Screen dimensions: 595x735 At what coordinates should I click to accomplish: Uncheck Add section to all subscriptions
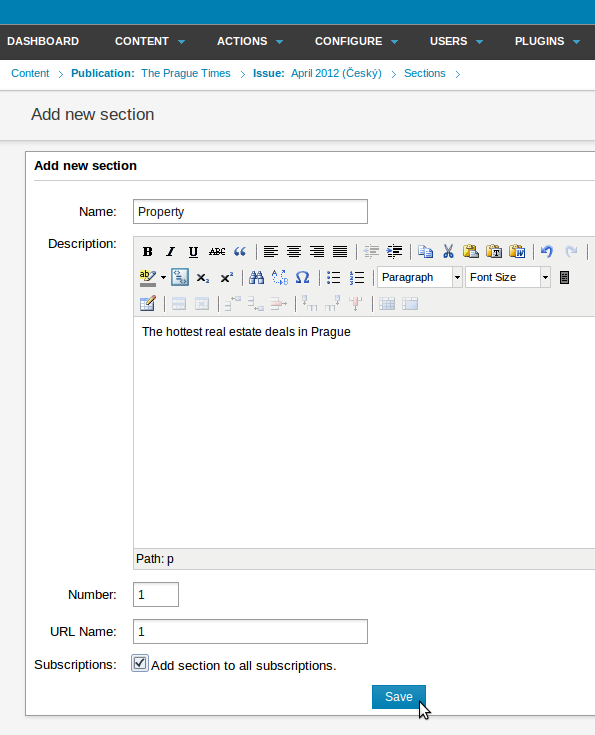point(140,663)
